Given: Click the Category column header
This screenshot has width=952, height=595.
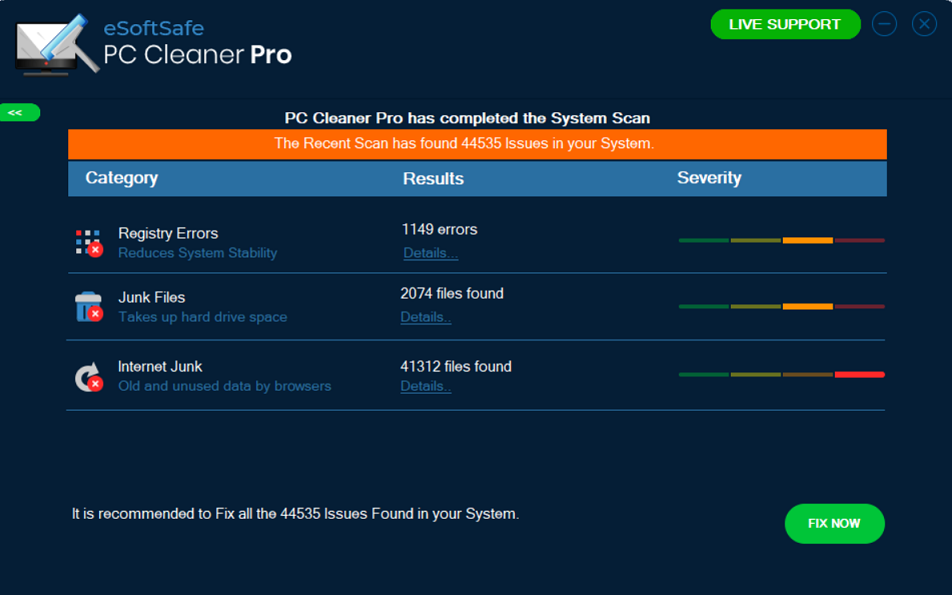Looking at the screenshot, I should pyautogui.click(x=122, y=178).
